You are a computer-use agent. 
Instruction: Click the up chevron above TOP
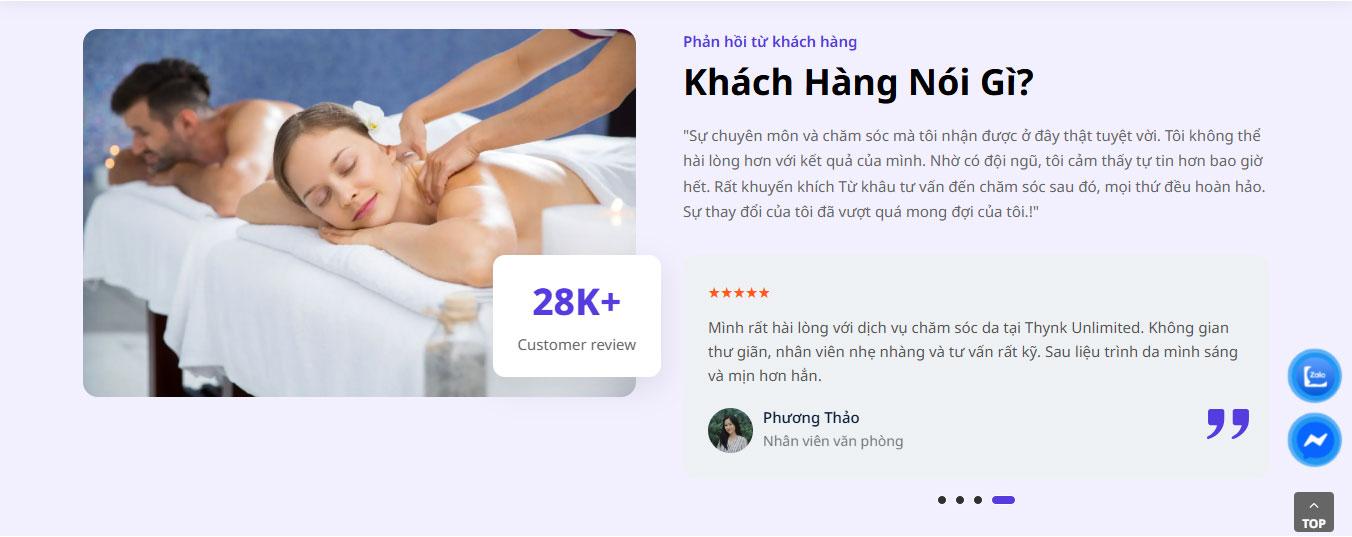pos(1314,506)
